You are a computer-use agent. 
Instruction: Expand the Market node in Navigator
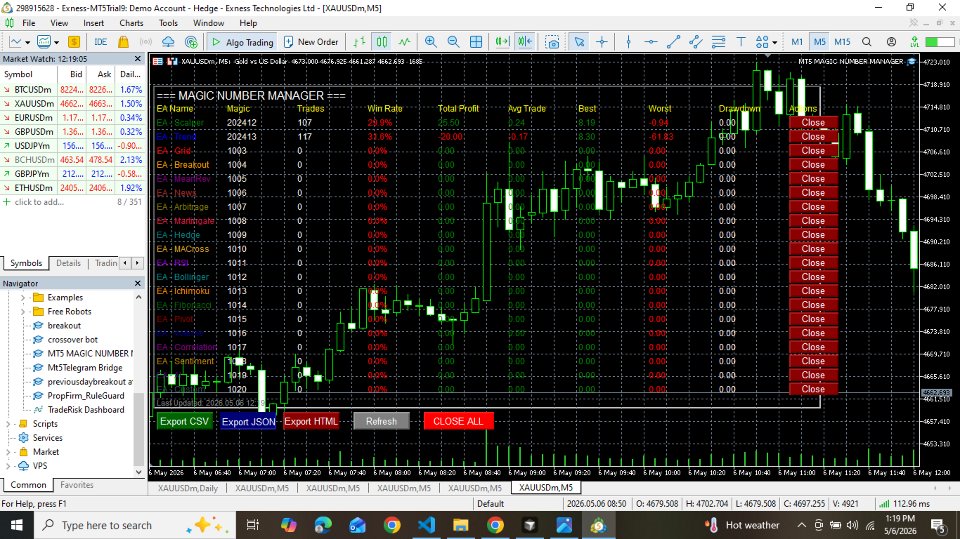coord(8,452)
